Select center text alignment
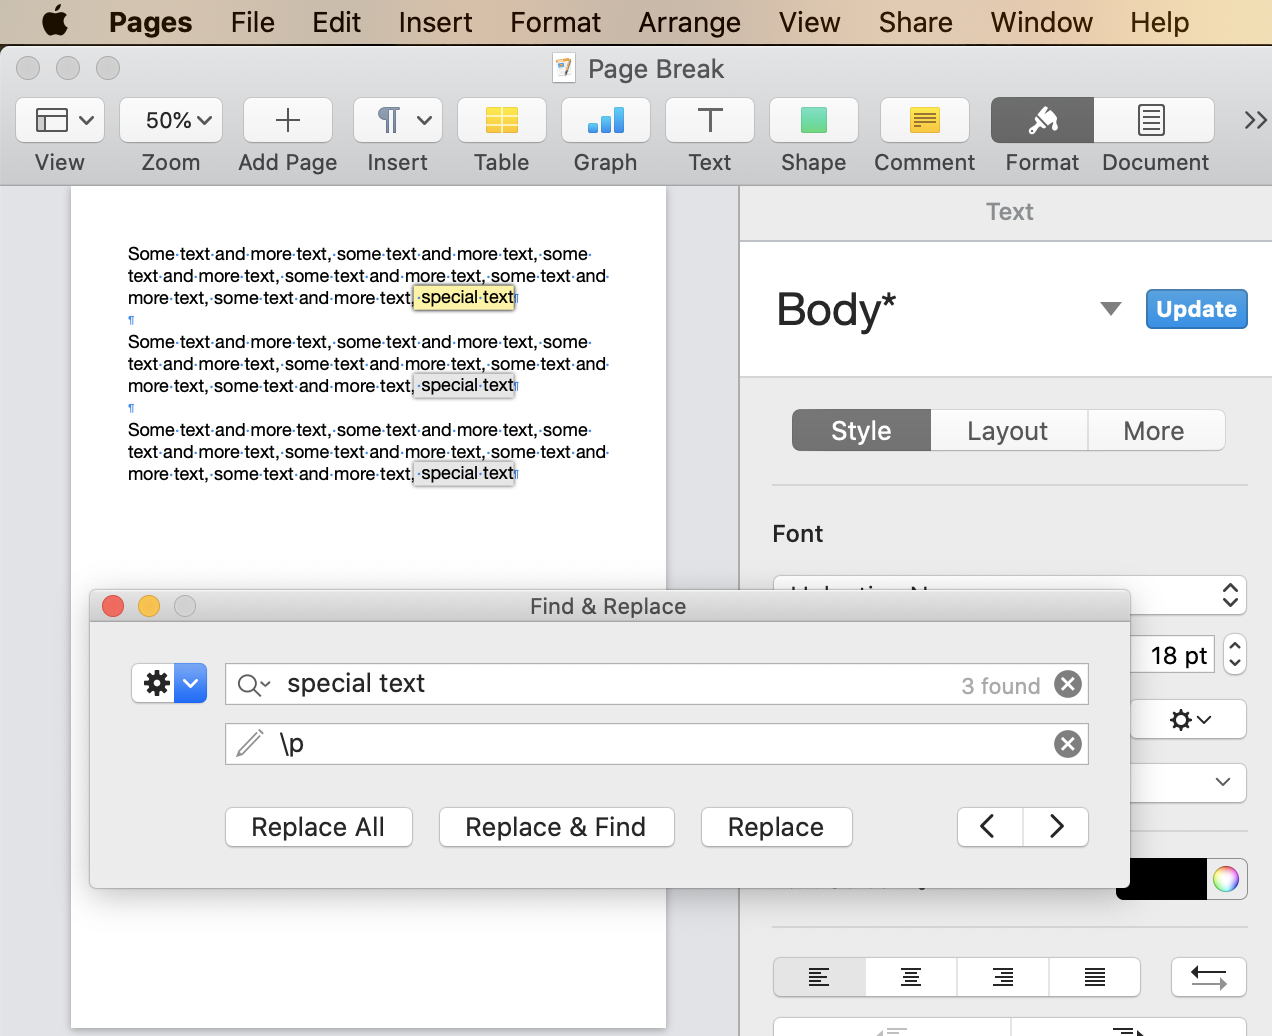Screen dimensions: 1272x1036 pyautogui.click(x=910, y=977)
